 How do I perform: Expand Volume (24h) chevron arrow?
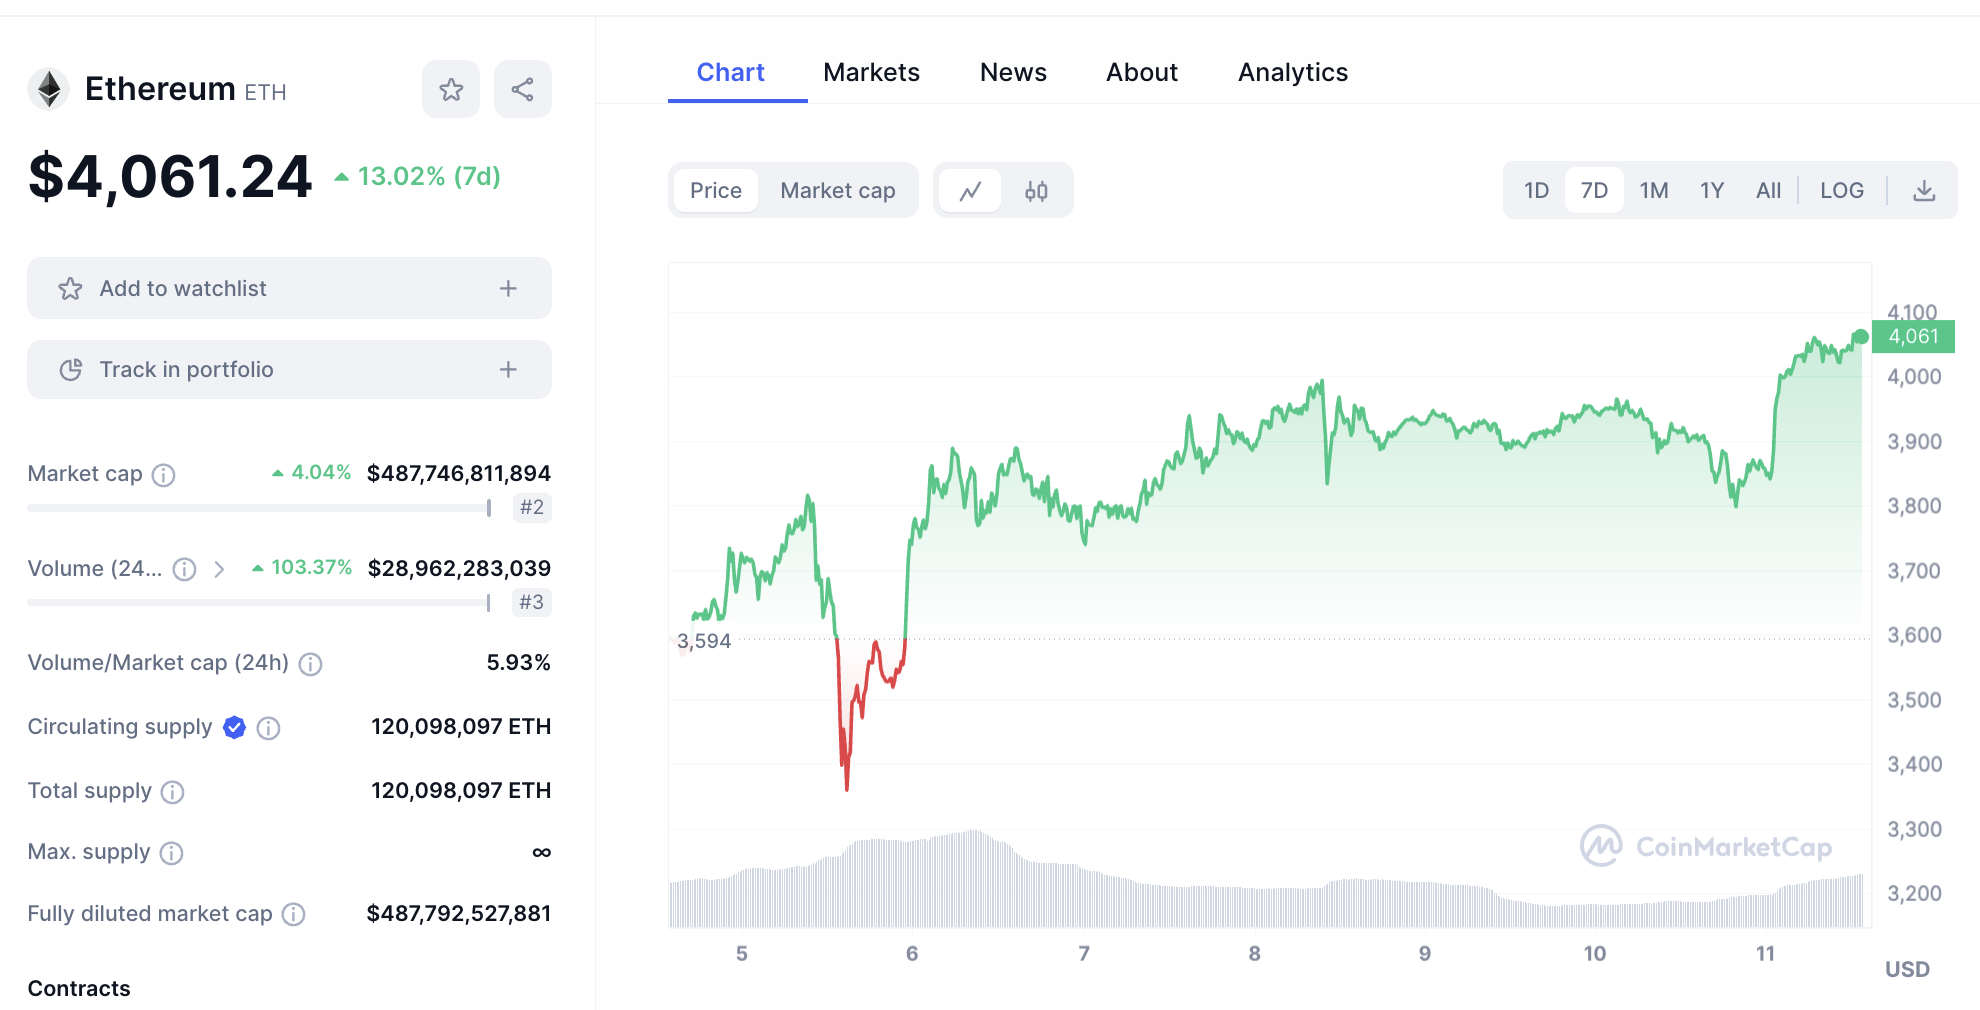[219, 569]
